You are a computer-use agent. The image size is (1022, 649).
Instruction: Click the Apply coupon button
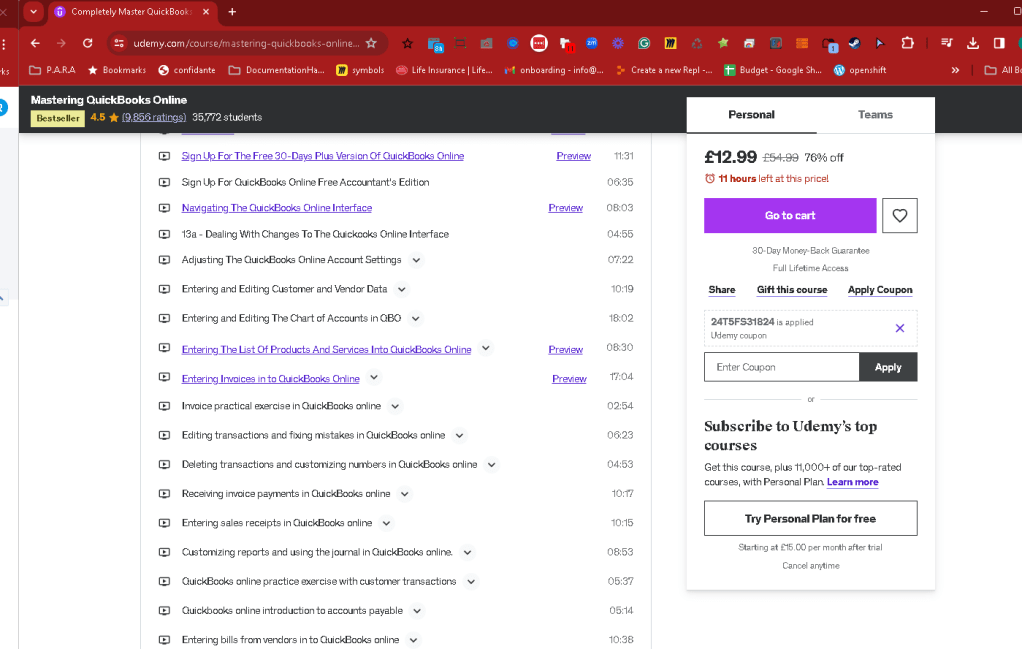coord(888,368)
